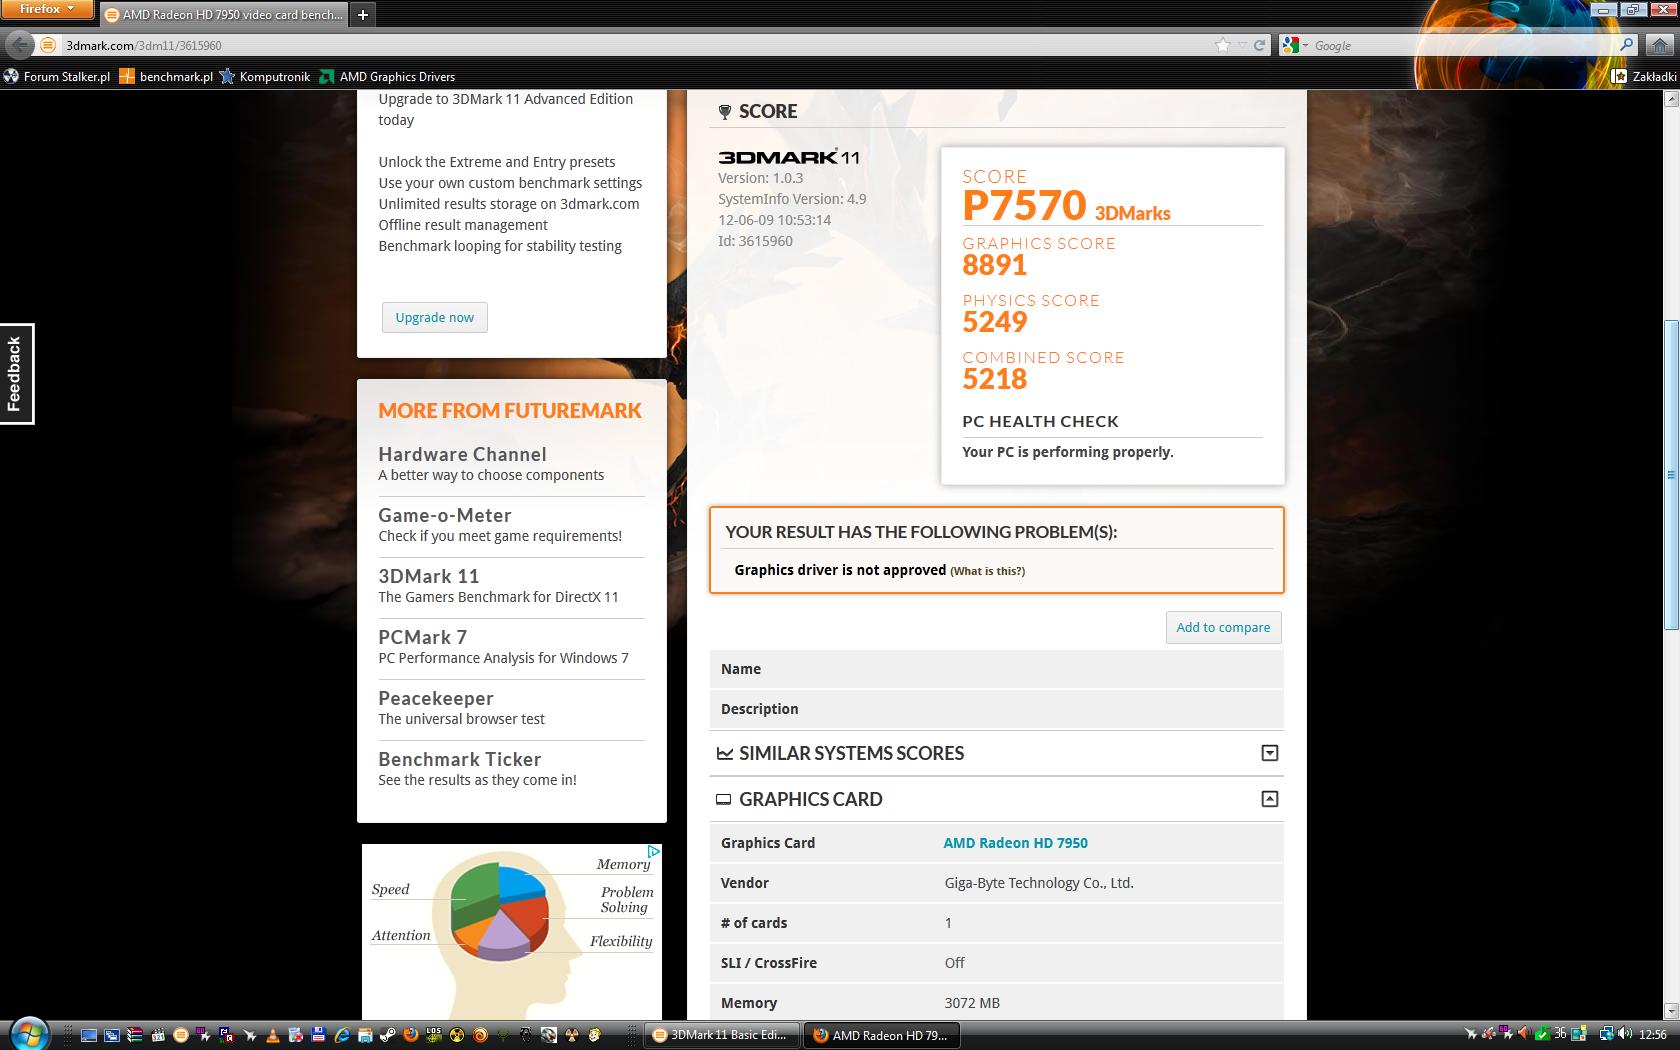Open the AMD Radeon HD 7950 card link
Viewport: 1680px width, 1050px height.
1016,843
